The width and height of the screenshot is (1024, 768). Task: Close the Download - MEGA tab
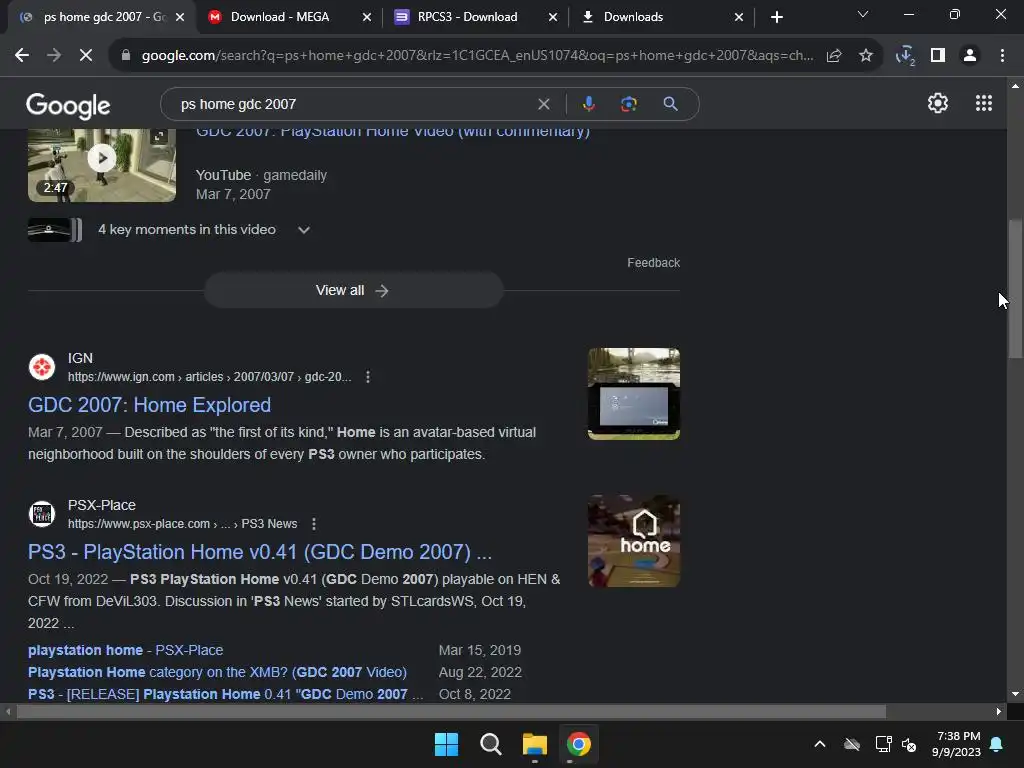click(366, 18)
